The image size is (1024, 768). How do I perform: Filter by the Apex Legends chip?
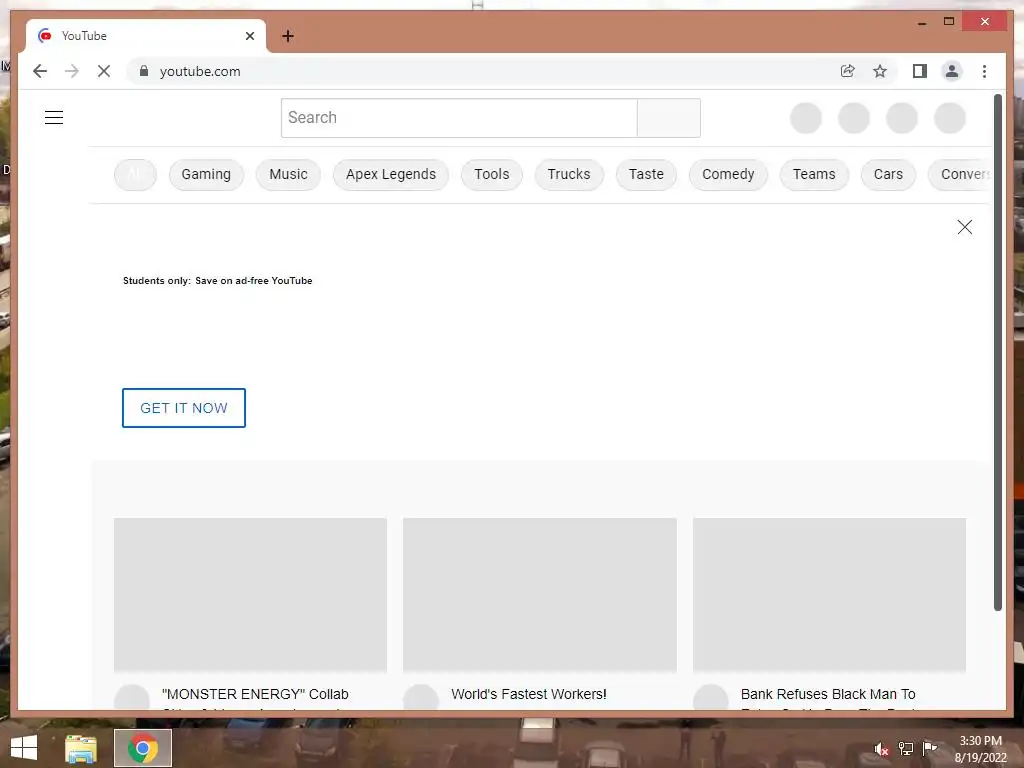pyautogui.click(x=391, y=174)
